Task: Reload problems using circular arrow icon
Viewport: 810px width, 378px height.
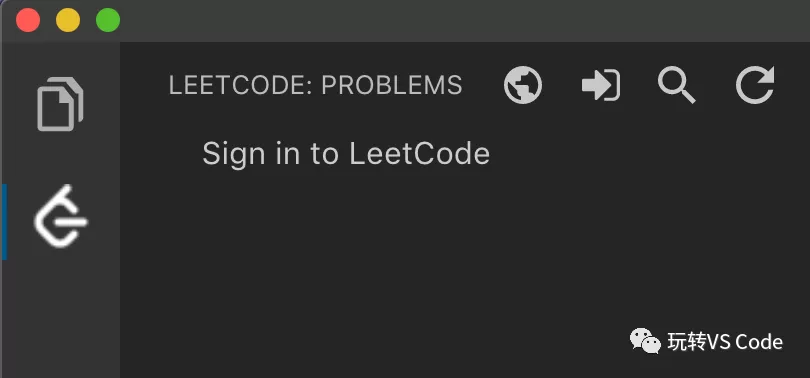Action: pyautogui.click(x=755, y=85)
